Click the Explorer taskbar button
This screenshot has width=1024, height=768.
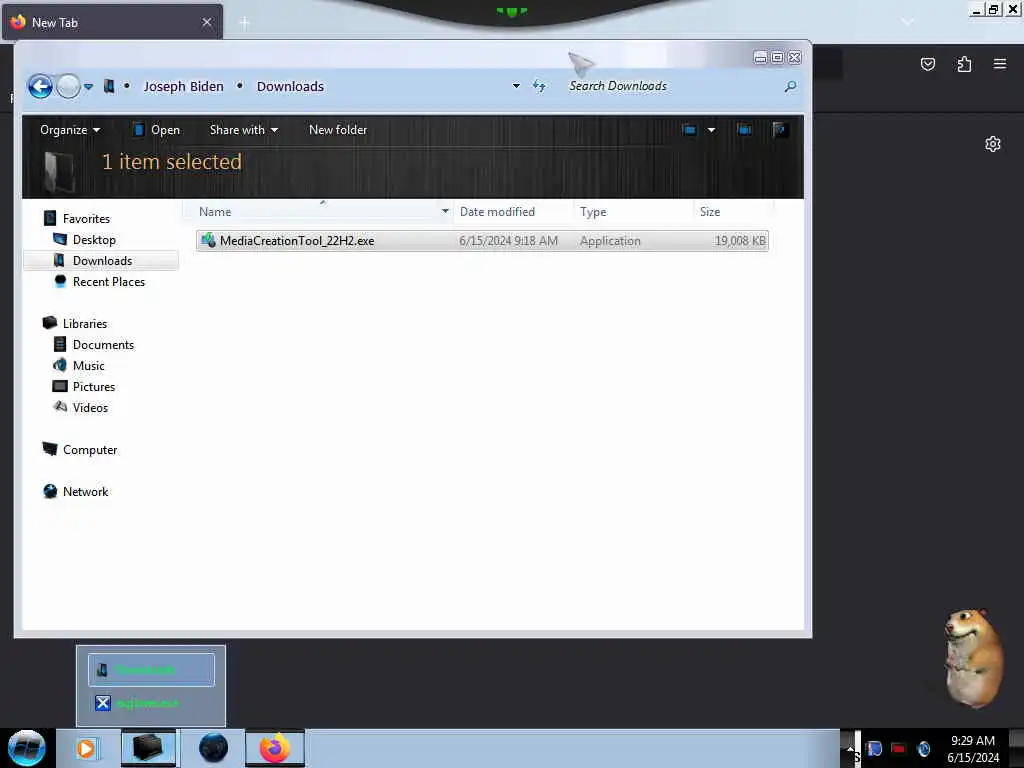point(148,748)
